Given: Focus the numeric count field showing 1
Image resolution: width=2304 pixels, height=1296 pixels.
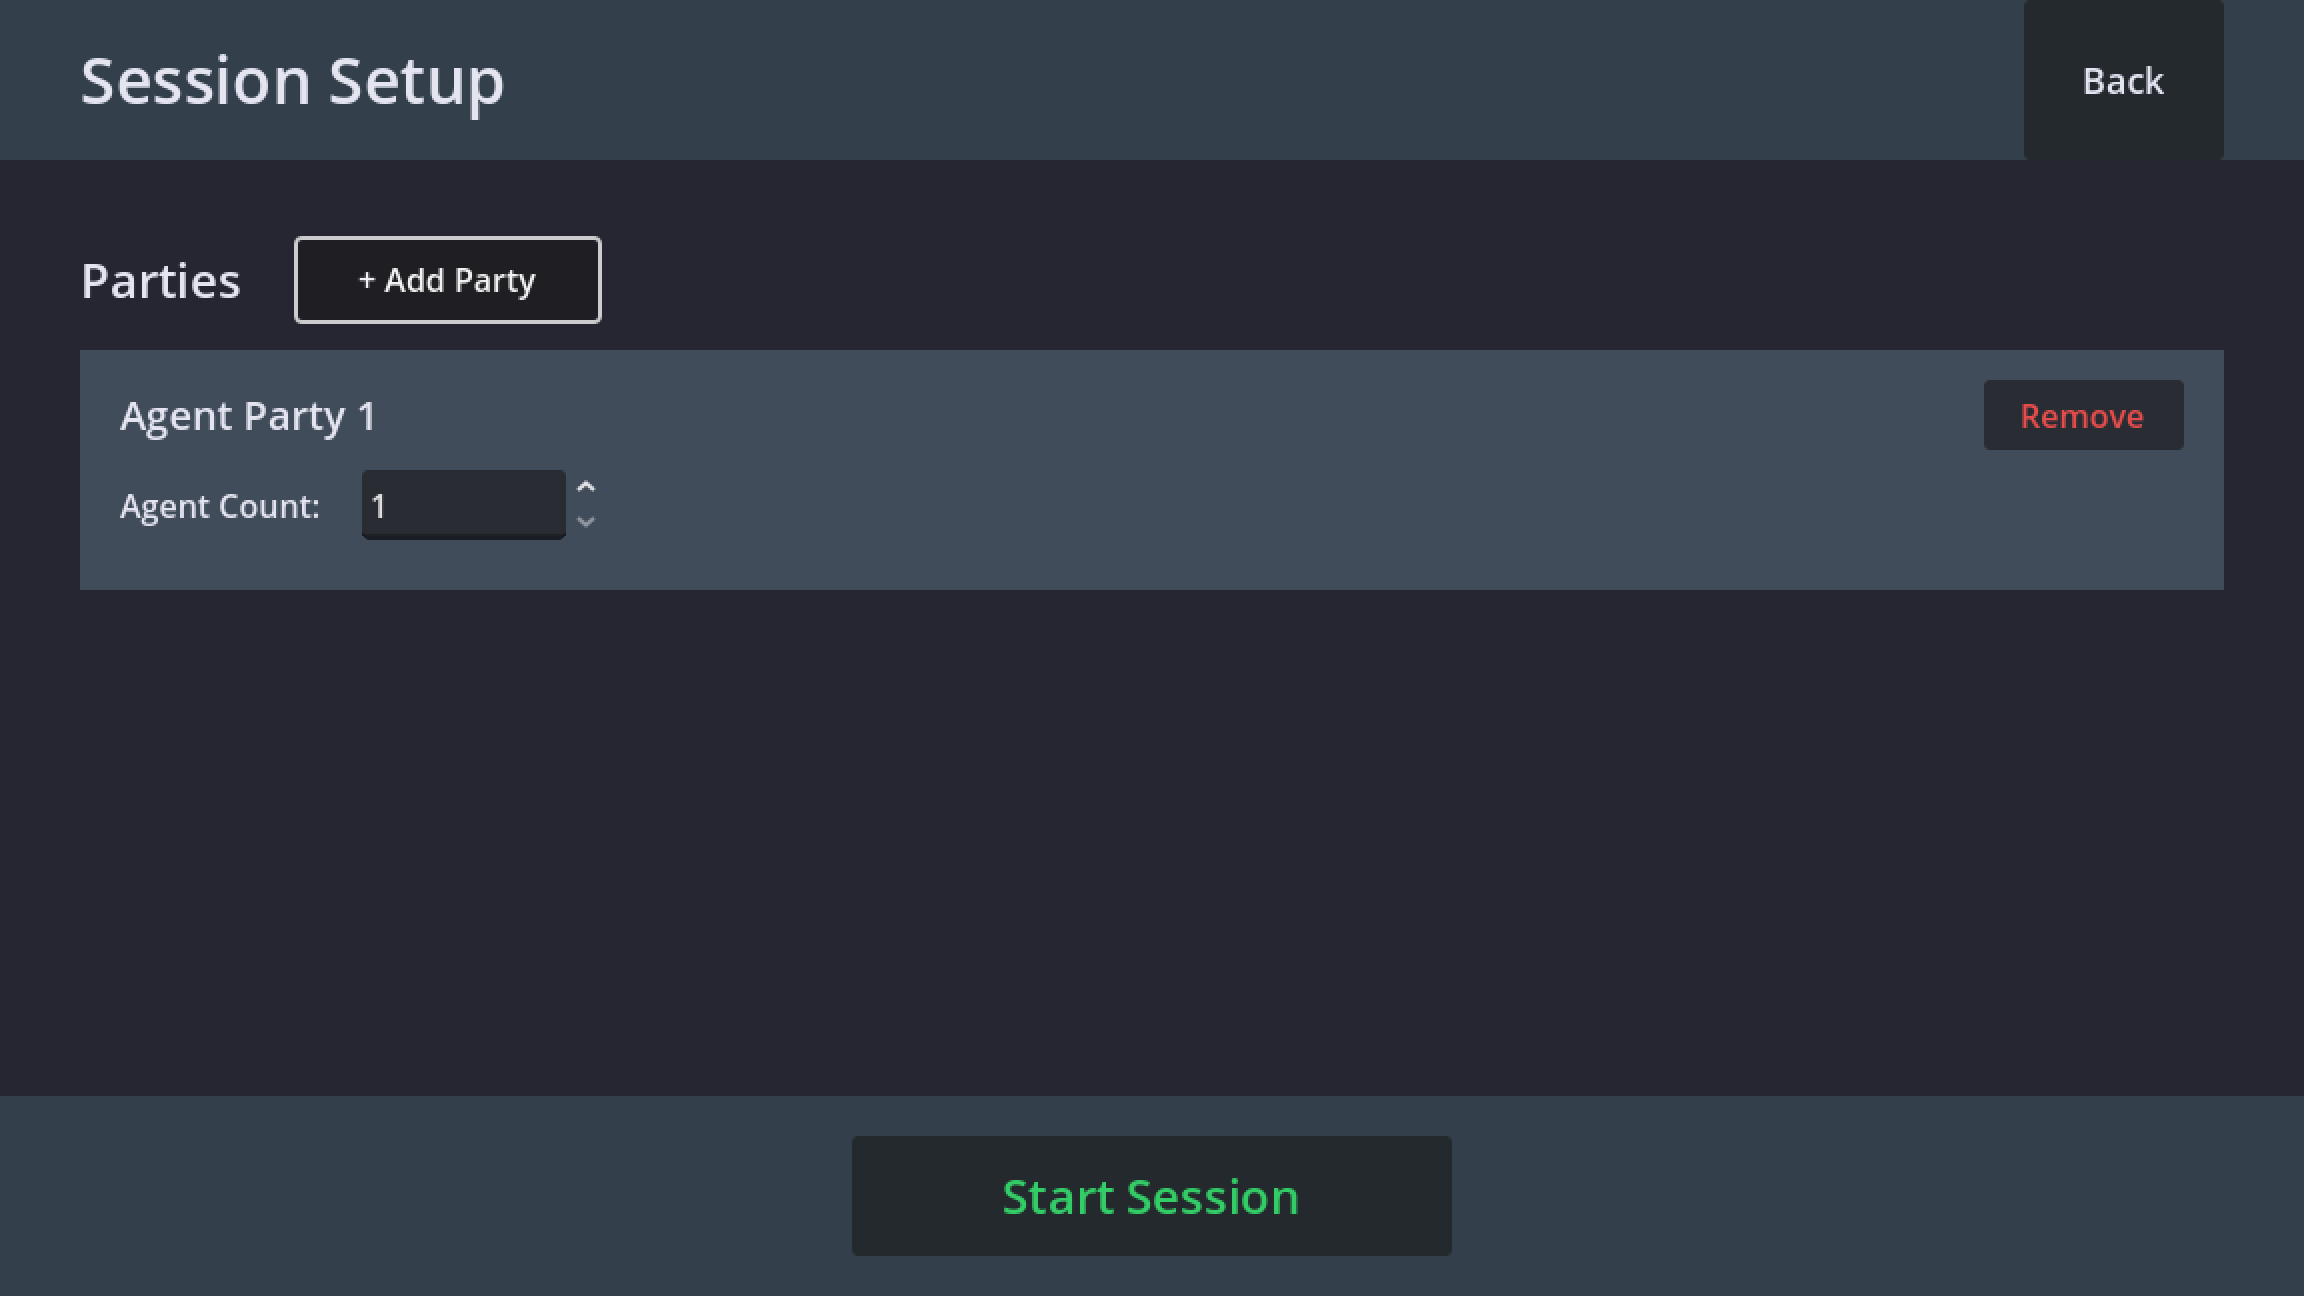Looking at the screenshot, I should tap(463, 504).
